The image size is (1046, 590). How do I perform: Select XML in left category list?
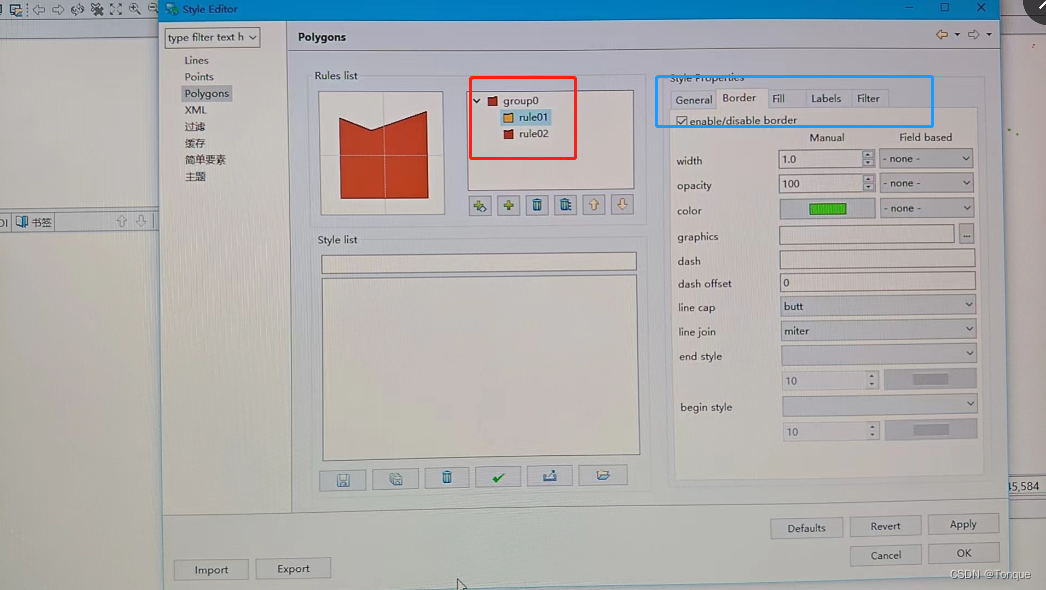[195, 110]
